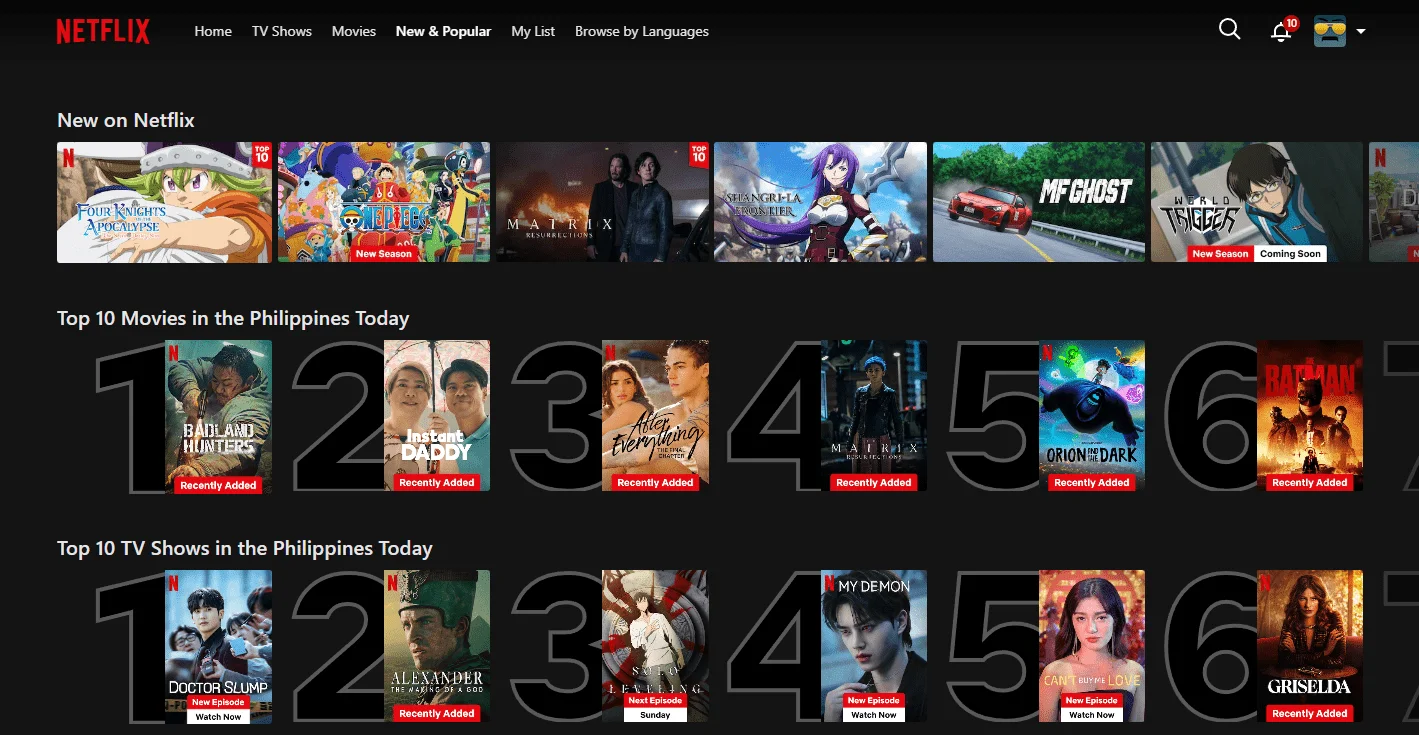1419x735 pixels.
Task: Click the New on Netflix heading
Action: [126, 120]
